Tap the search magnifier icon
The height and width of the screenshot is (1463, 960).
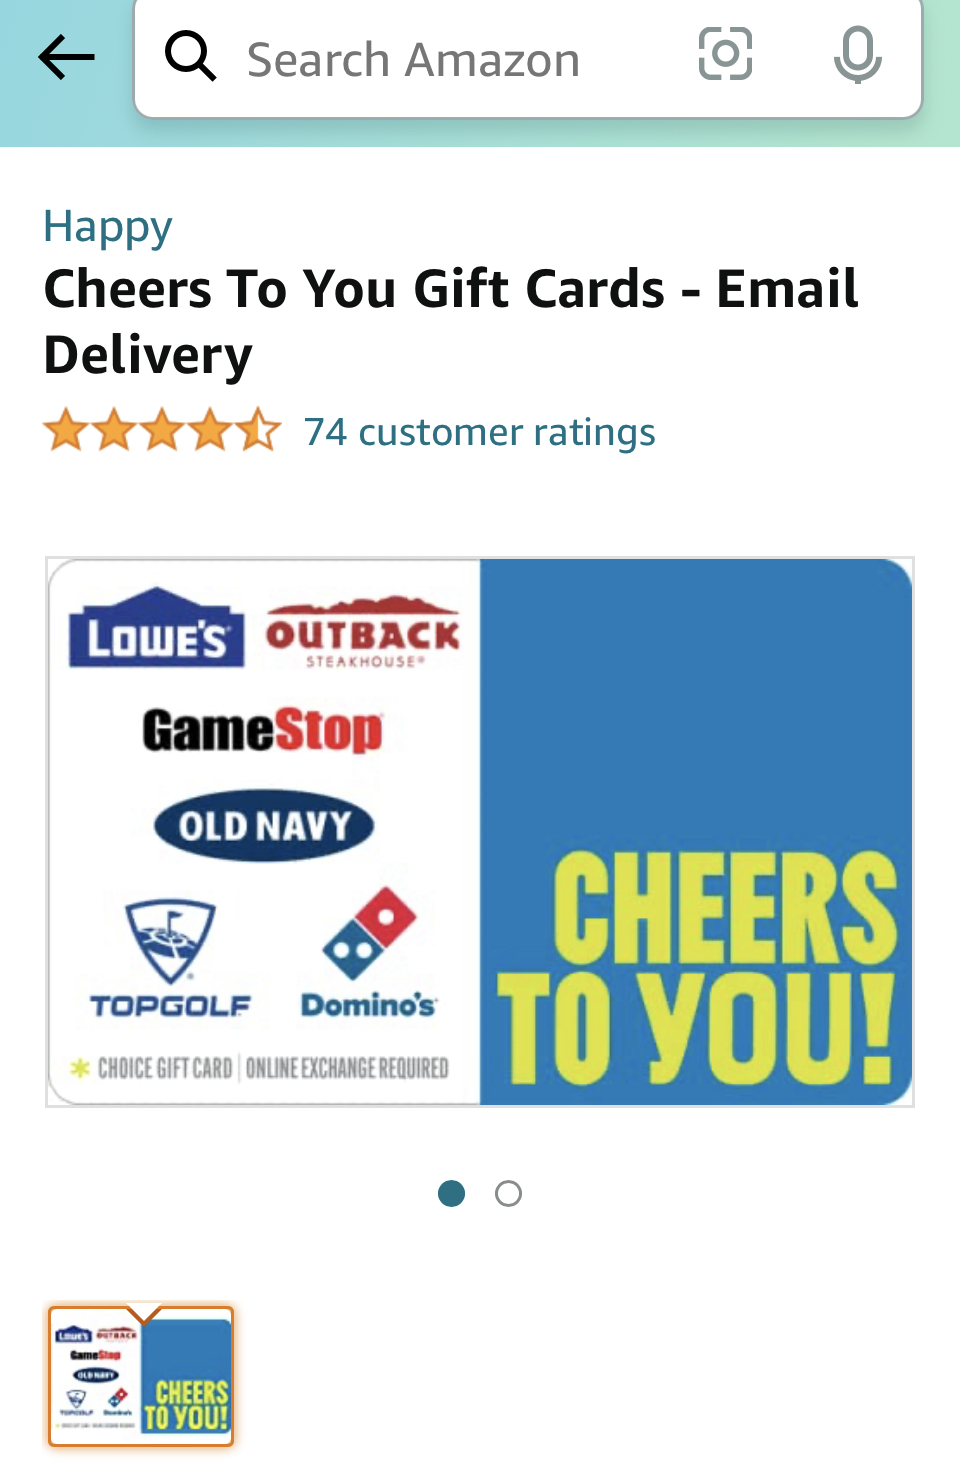point(190,56)
